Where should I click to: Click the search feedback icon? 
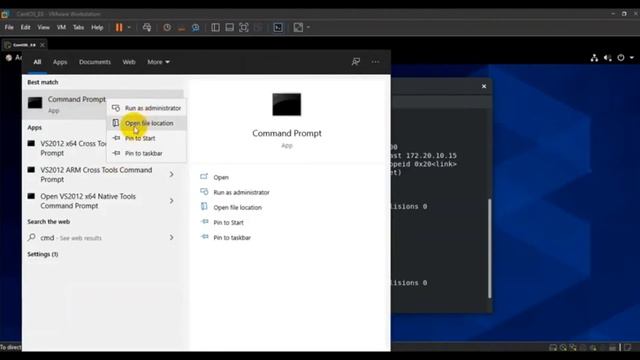pyautogui.click(x=356, y=62)
